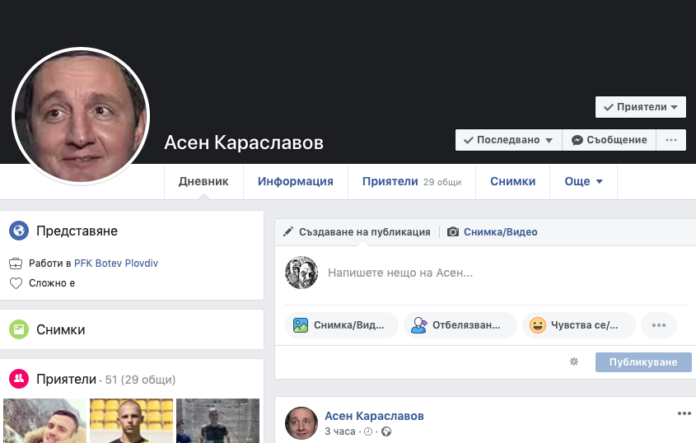Click the pink Приятели section icon
The image size is (696, 443).
pyautogui.click(x=19, y=379)
